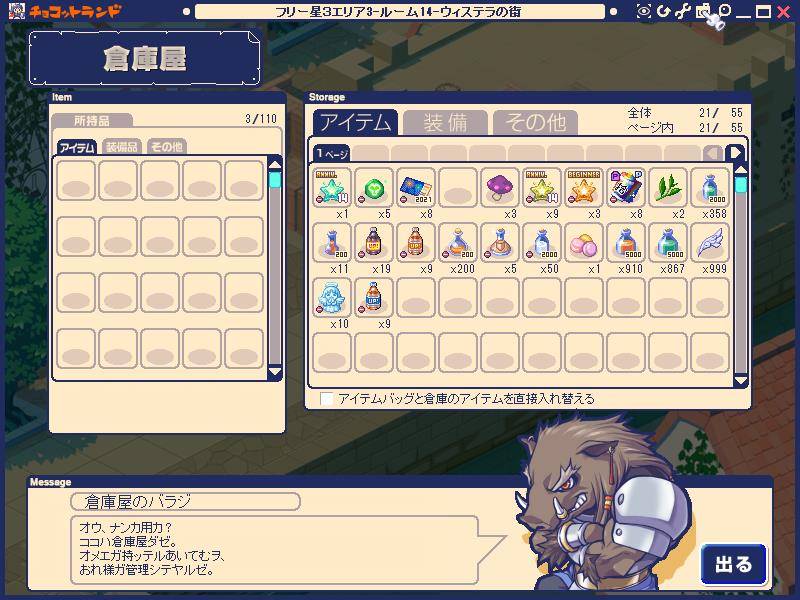Image resolution: width=800 pixels, height=600 pixels.
Task: Select the green herb leaves item x2
Action: (667, 187)
